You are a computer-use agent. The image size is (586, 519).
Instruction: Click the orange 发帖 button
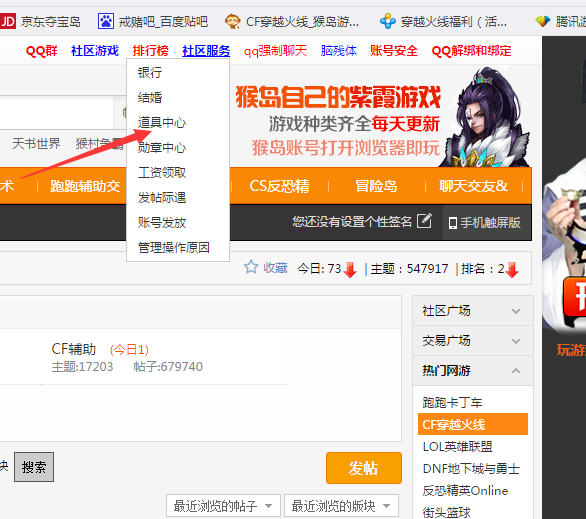click(364, 468)
